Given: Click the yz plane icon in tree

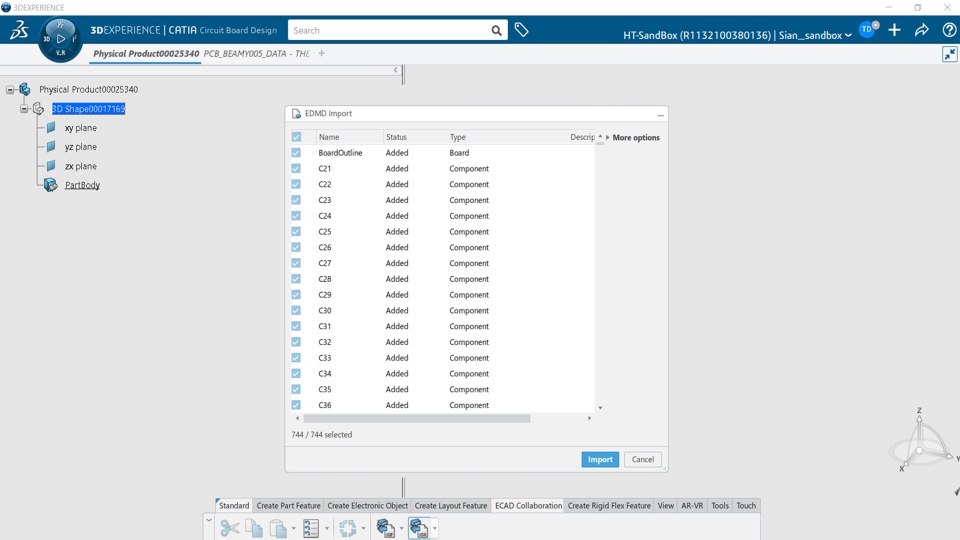Looking at the screenshot, I should (51, 146).
